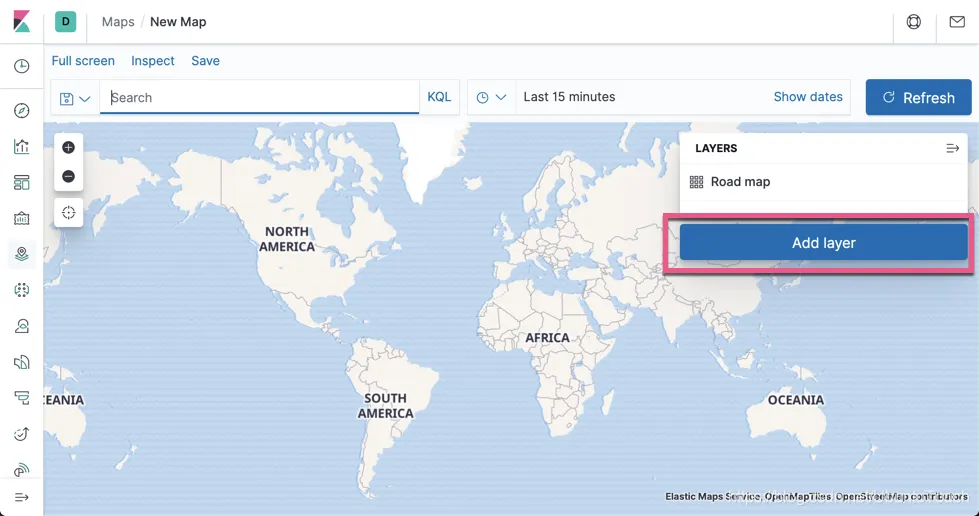
Task: Open Machine Learning icon in sidebar
Action: coord(22,290)
